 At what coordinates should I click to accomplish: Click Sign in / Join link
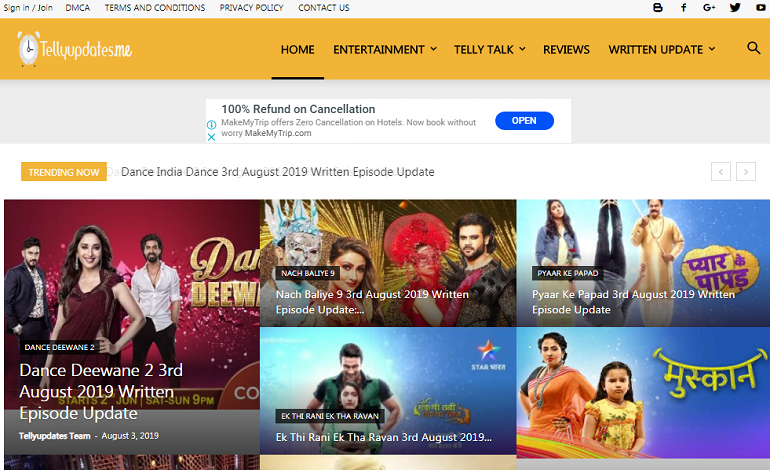click(x=28, y=8)
